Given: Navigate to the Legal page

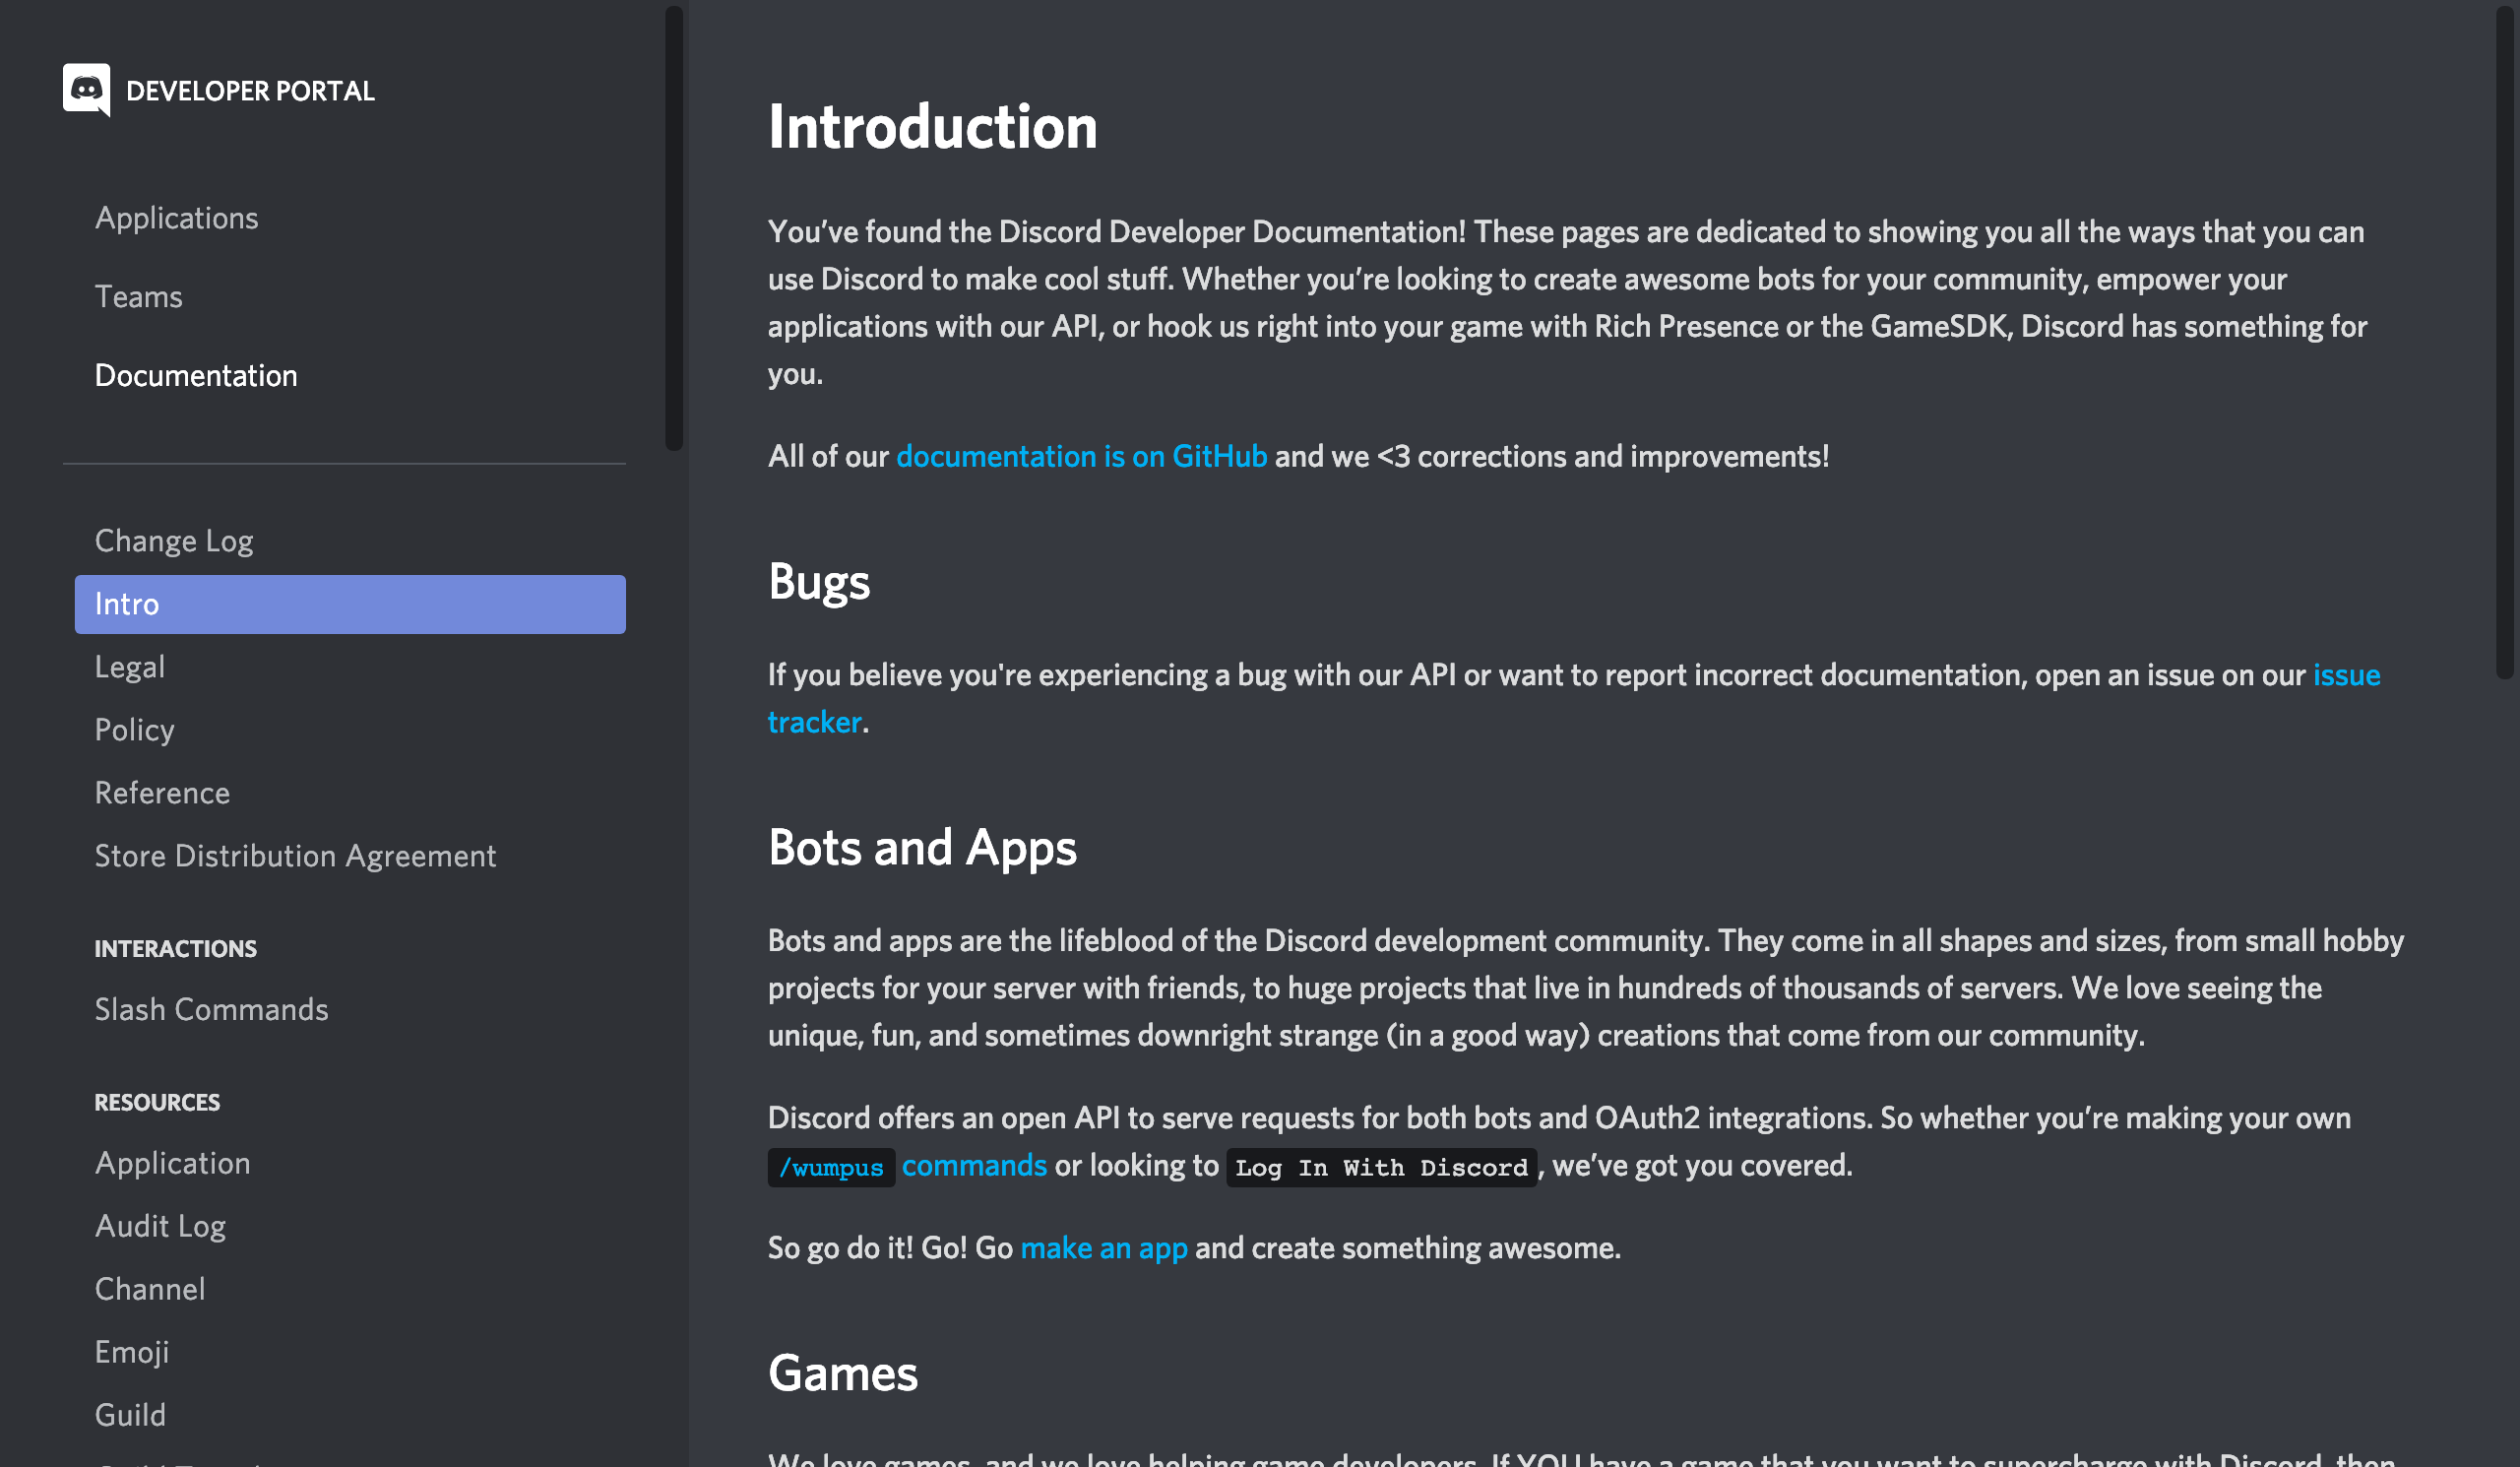Looking at the screenshot, I should point(129,666).
